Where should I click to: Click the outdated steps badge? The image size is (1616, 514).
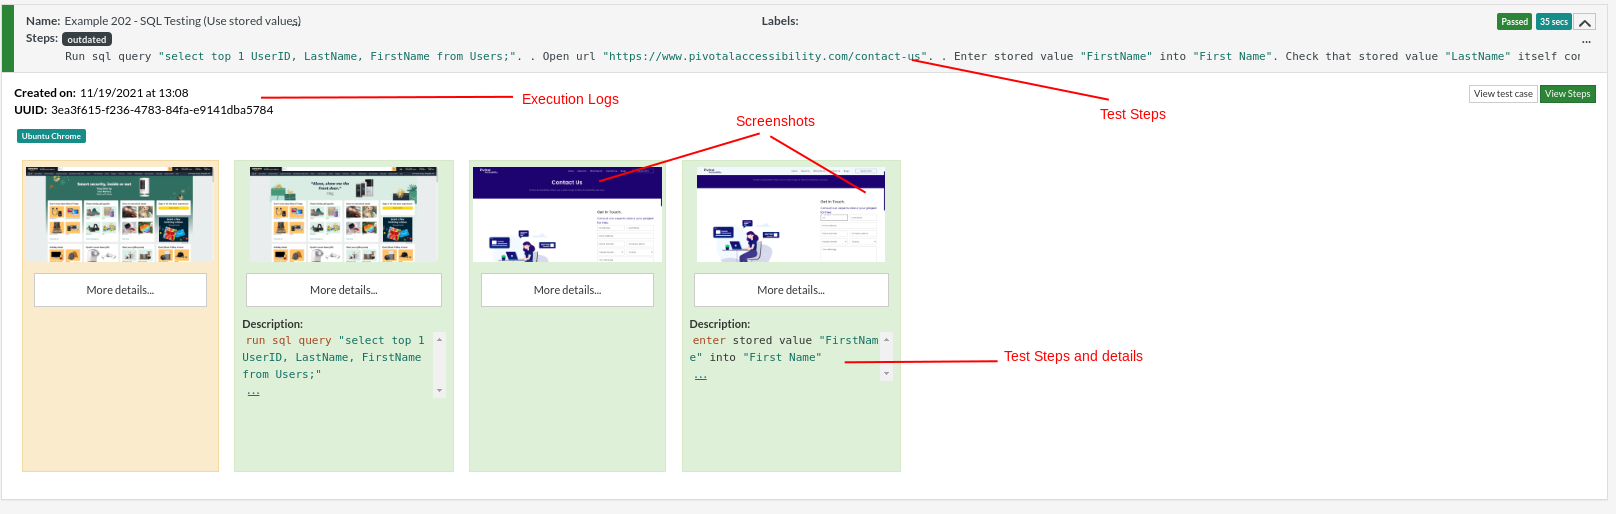pos(87,40)
